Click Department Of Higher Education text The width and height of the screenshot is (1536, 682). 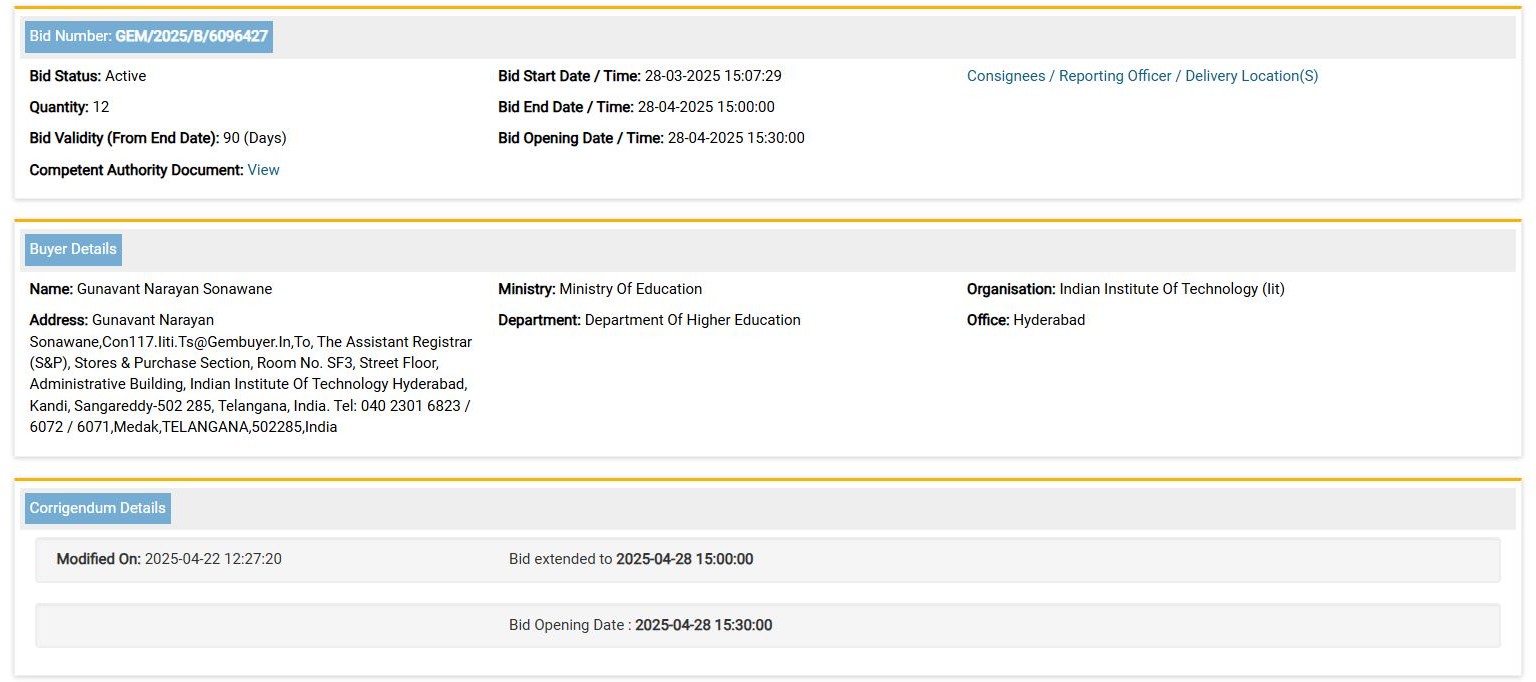click(649, 320)
